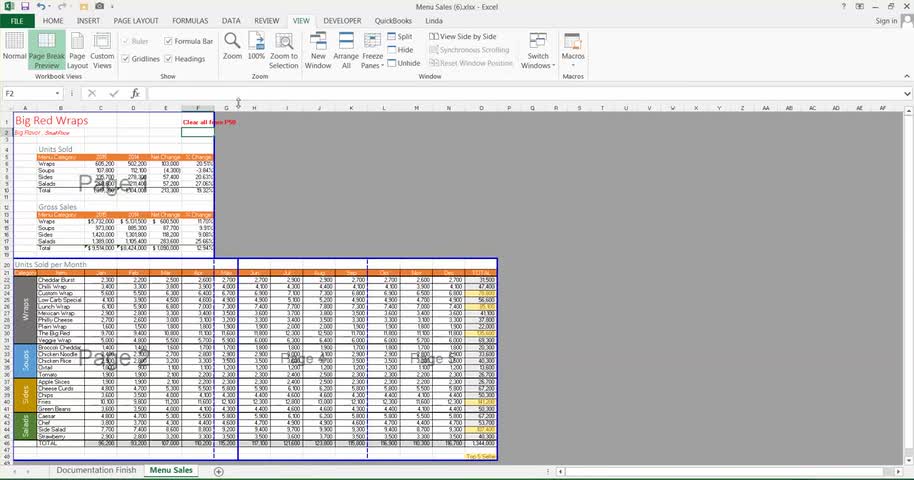The image size is (914, 480).
Task: Cancel formula entry X button
Action: pos(92,93)
